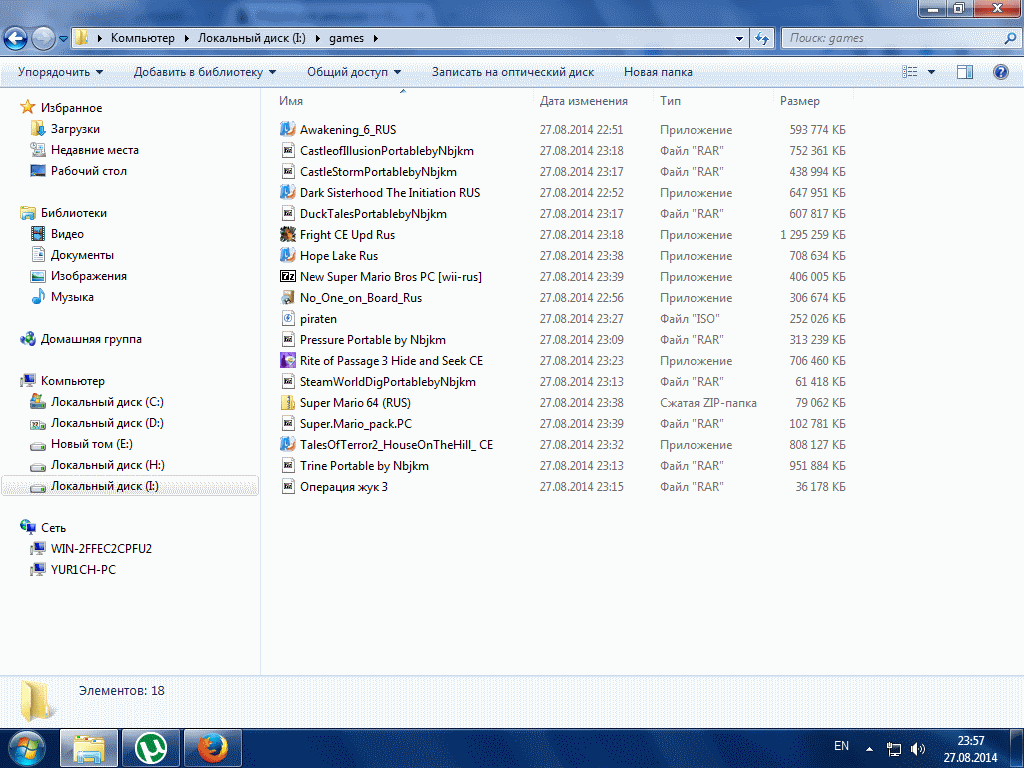Show hidden tray icons arrow

[869, 749]
